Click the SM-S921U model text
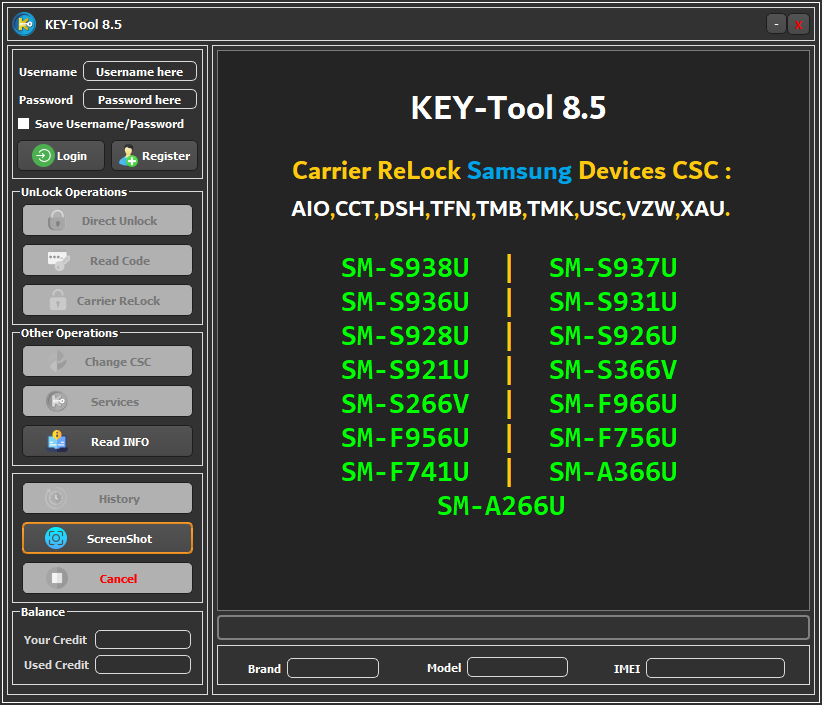This screenshot has width=822, height=705. point(405,370)
